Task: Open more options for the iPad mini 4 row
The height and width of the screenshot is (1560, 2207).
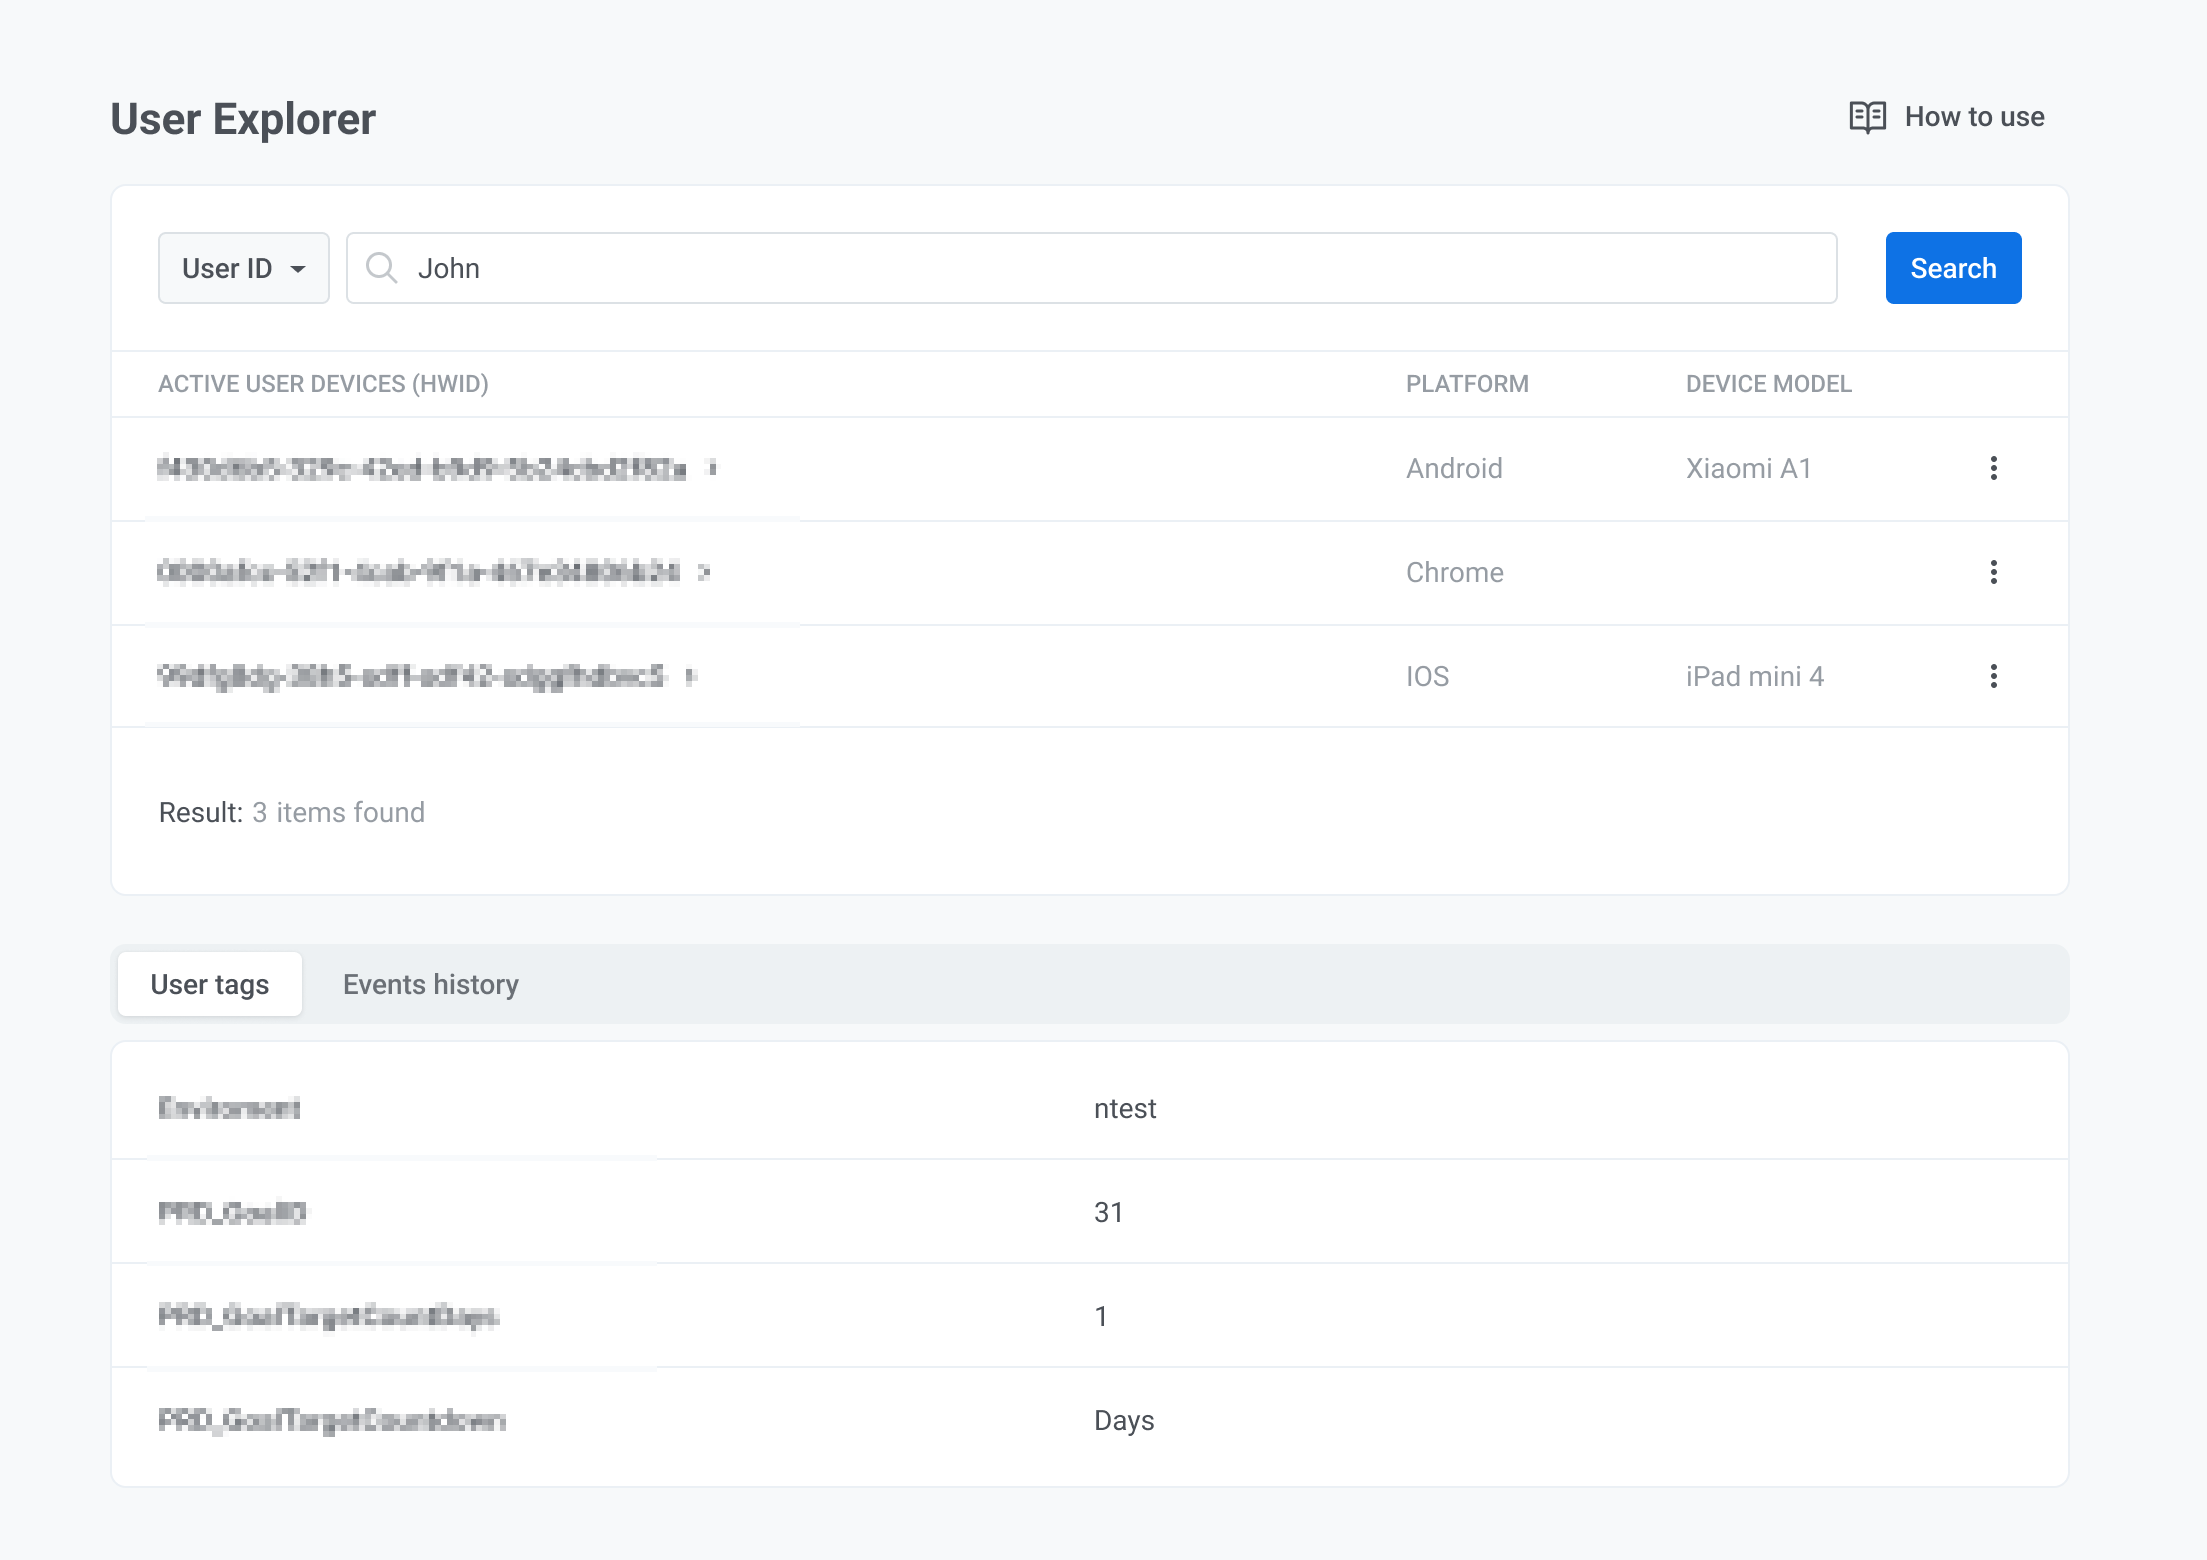Action: (x=1994, y=676)
